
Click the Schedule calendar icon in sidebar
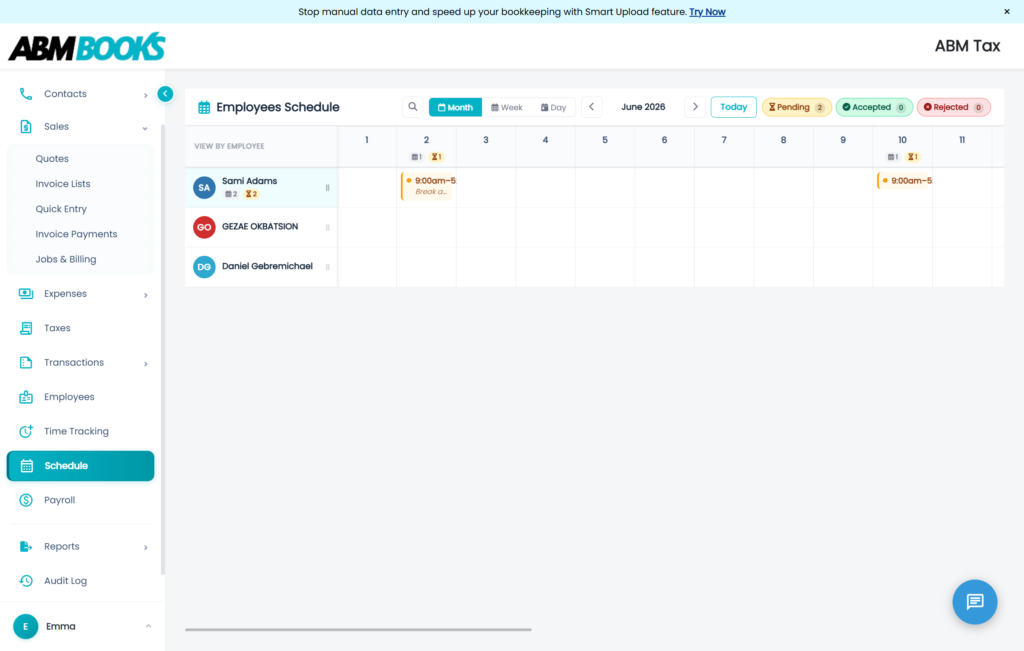coord(26,466)
